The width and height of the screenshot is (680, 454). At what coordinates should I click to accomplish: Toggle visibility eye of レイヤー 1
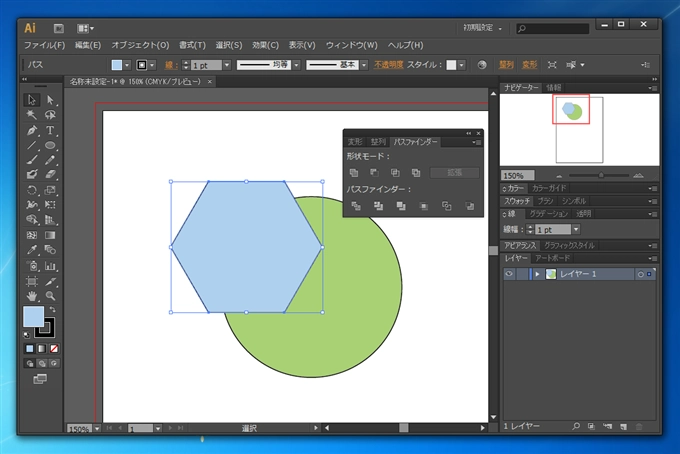pyautogui.click(x=509, y=274)
